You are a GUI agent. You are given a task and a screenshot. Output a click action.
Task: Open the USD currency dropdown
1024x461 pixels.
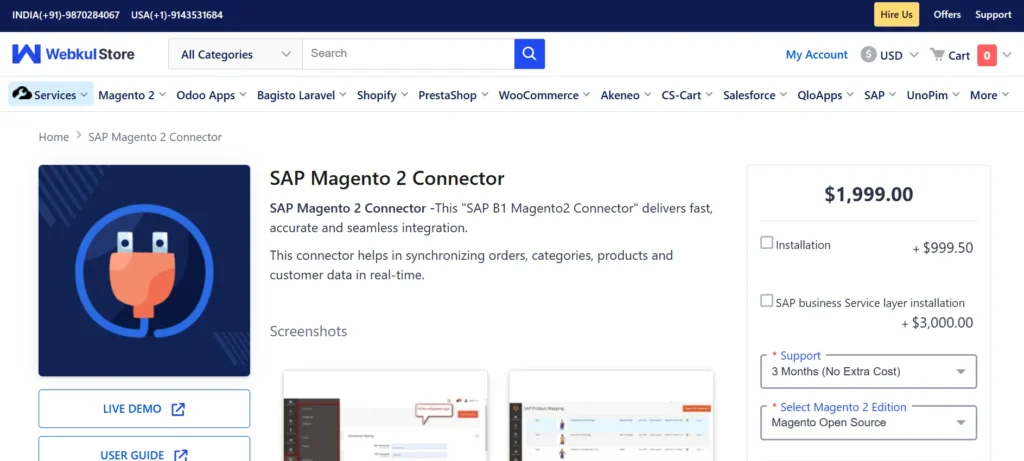click(889, 55)
